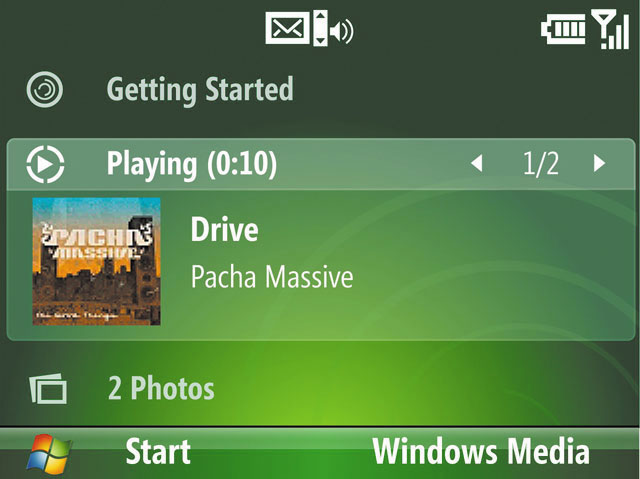Open the Pacha Massive album art thumbnail
This screenshot has width=640, height=479.
point(96,261)
